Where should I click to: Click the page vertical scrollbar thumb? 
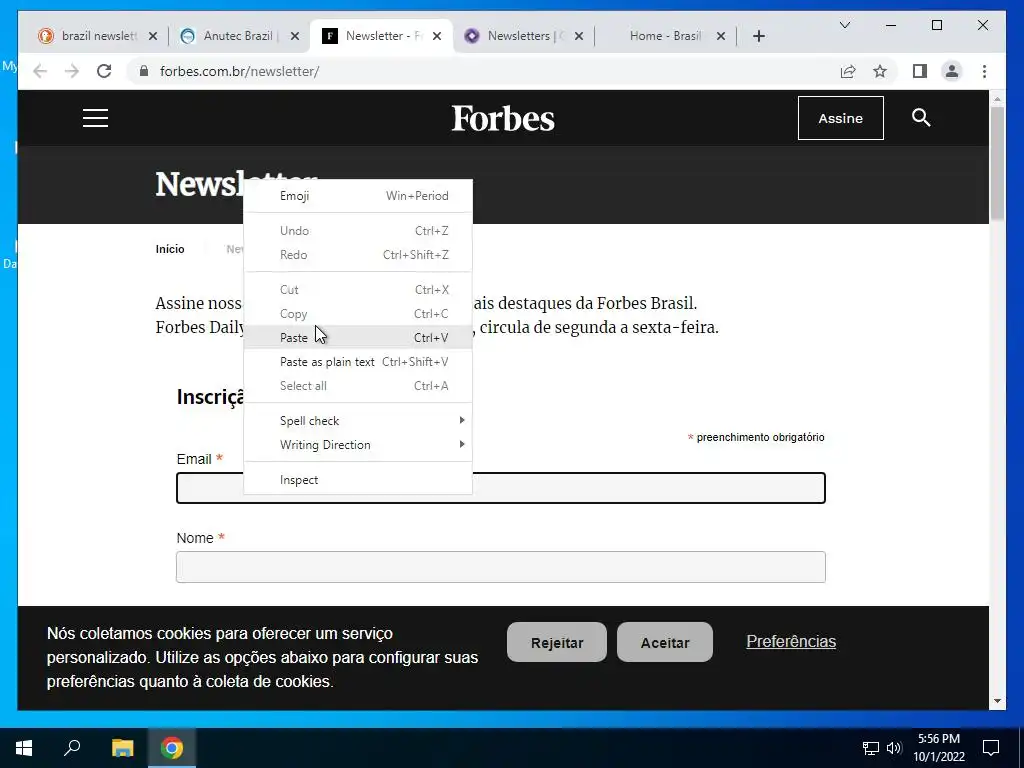997,163
